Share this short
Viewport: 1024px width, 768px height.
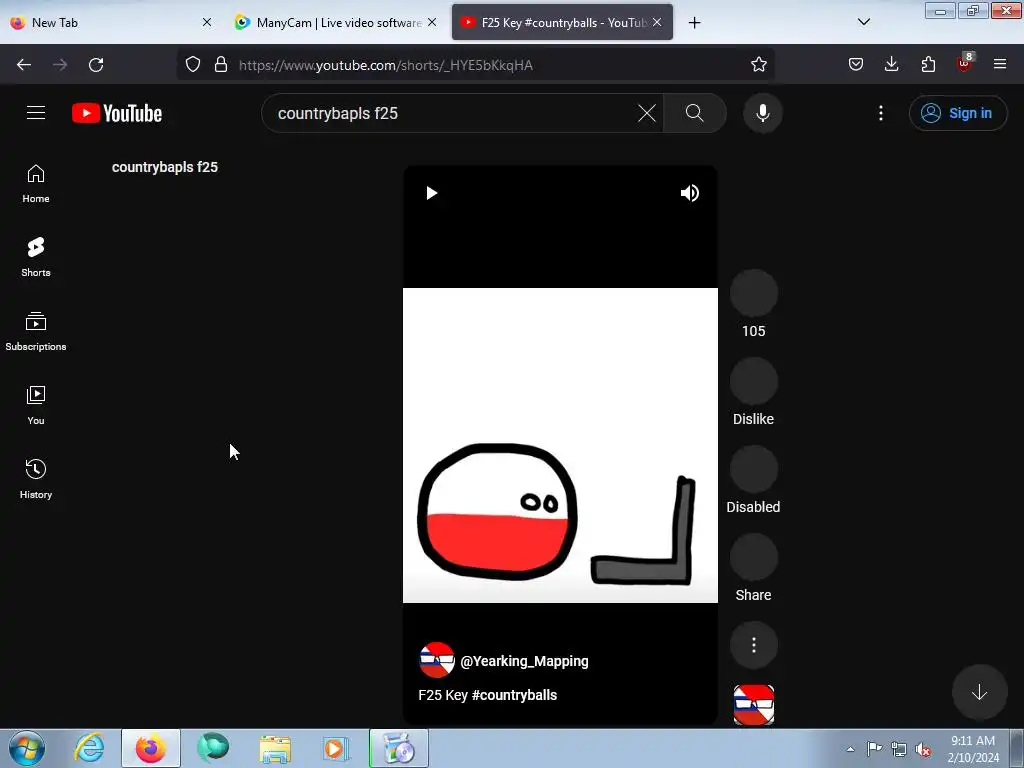[754, 557]
